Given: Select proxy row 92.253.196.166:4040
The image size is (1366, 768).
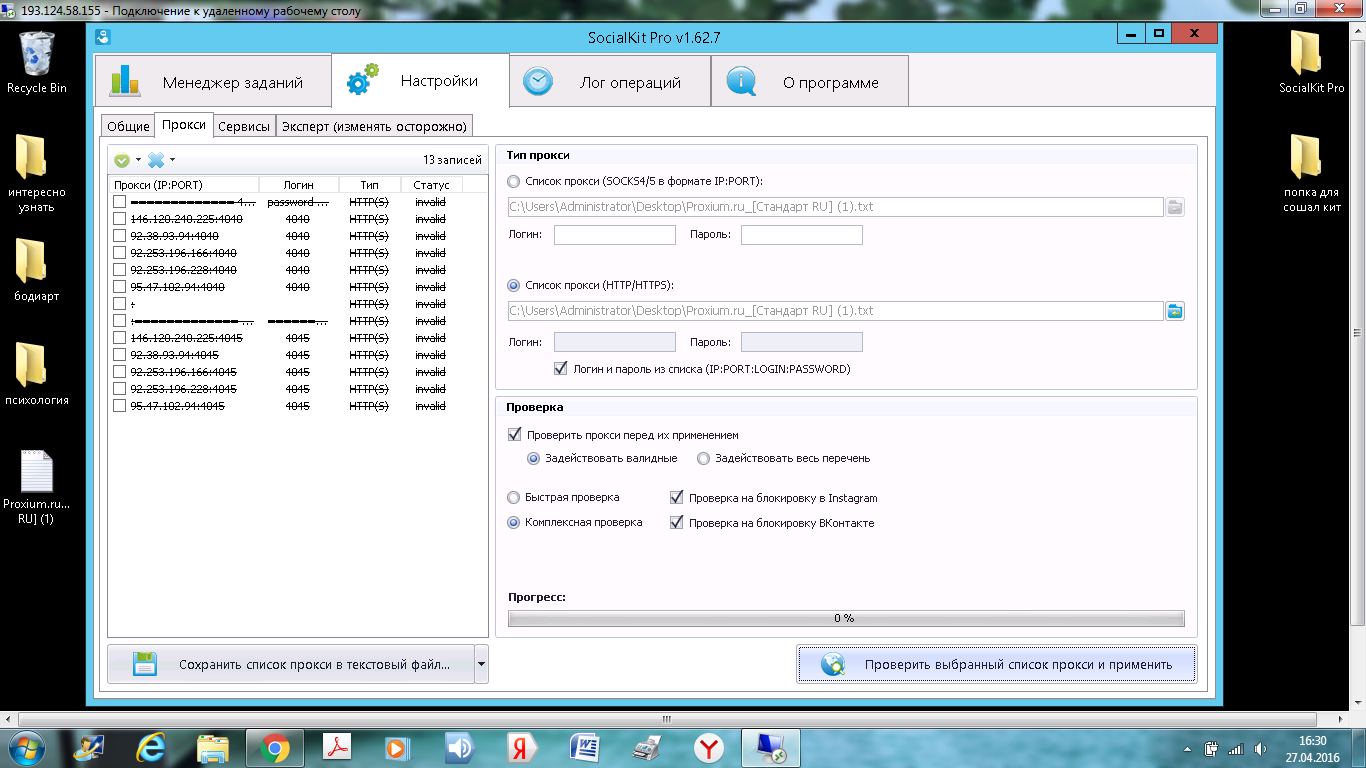Looking at the screenshot, I should [x=296, y=253].
